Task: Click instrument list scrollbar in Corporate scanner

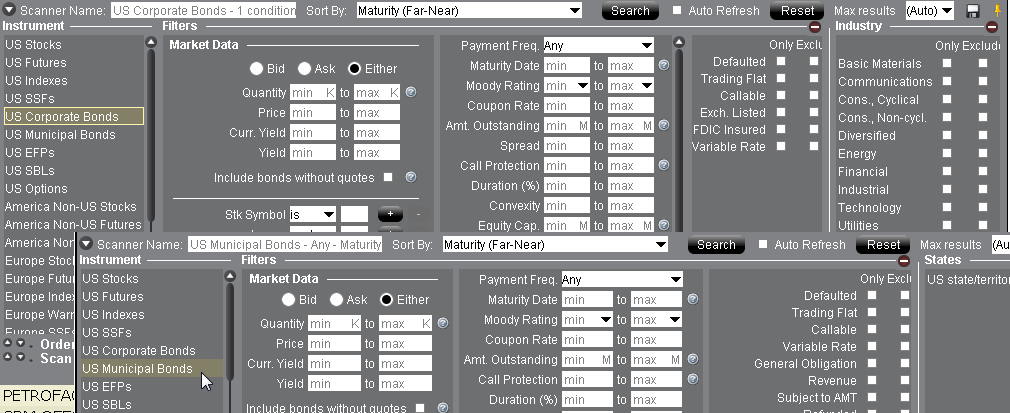Action: click(151, 134)
